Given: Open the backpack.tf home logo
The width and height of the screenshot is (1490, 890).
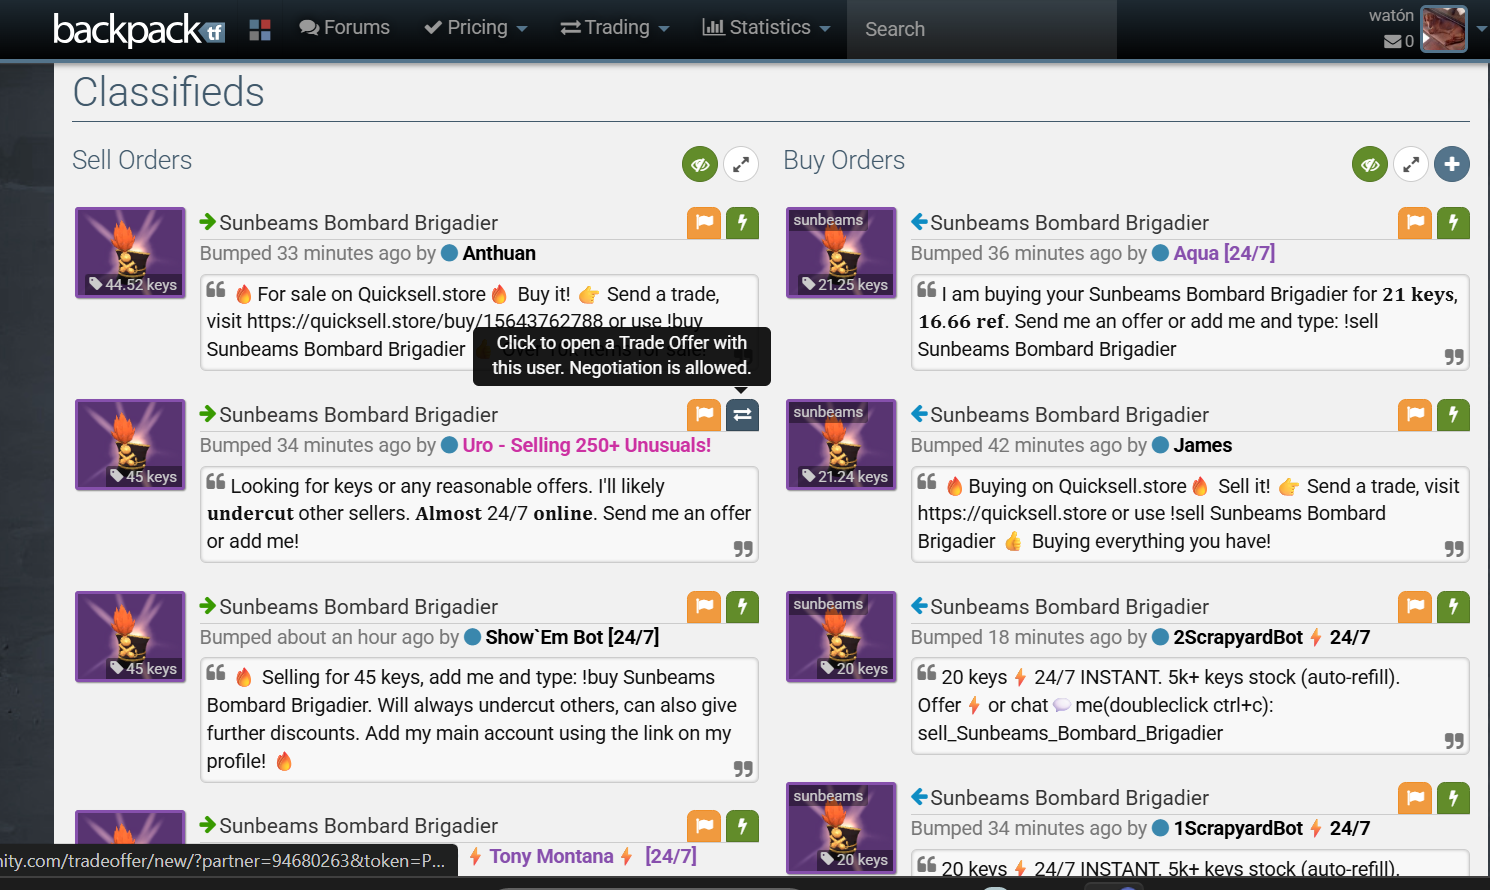Looking at the screenshot, I should (138, 29).
